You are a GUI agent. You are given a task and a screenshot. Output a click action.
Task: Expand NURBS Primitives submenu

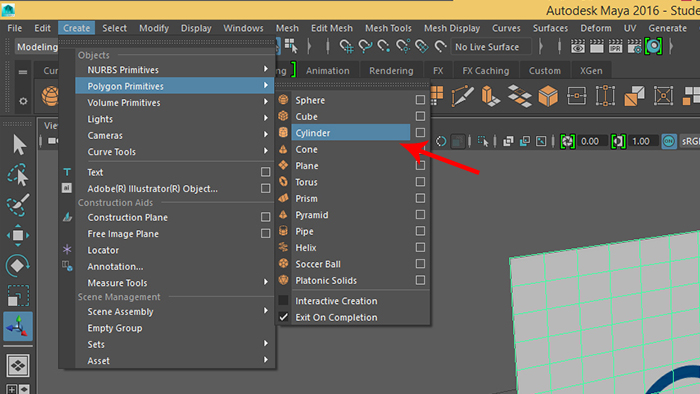(174, 70)
